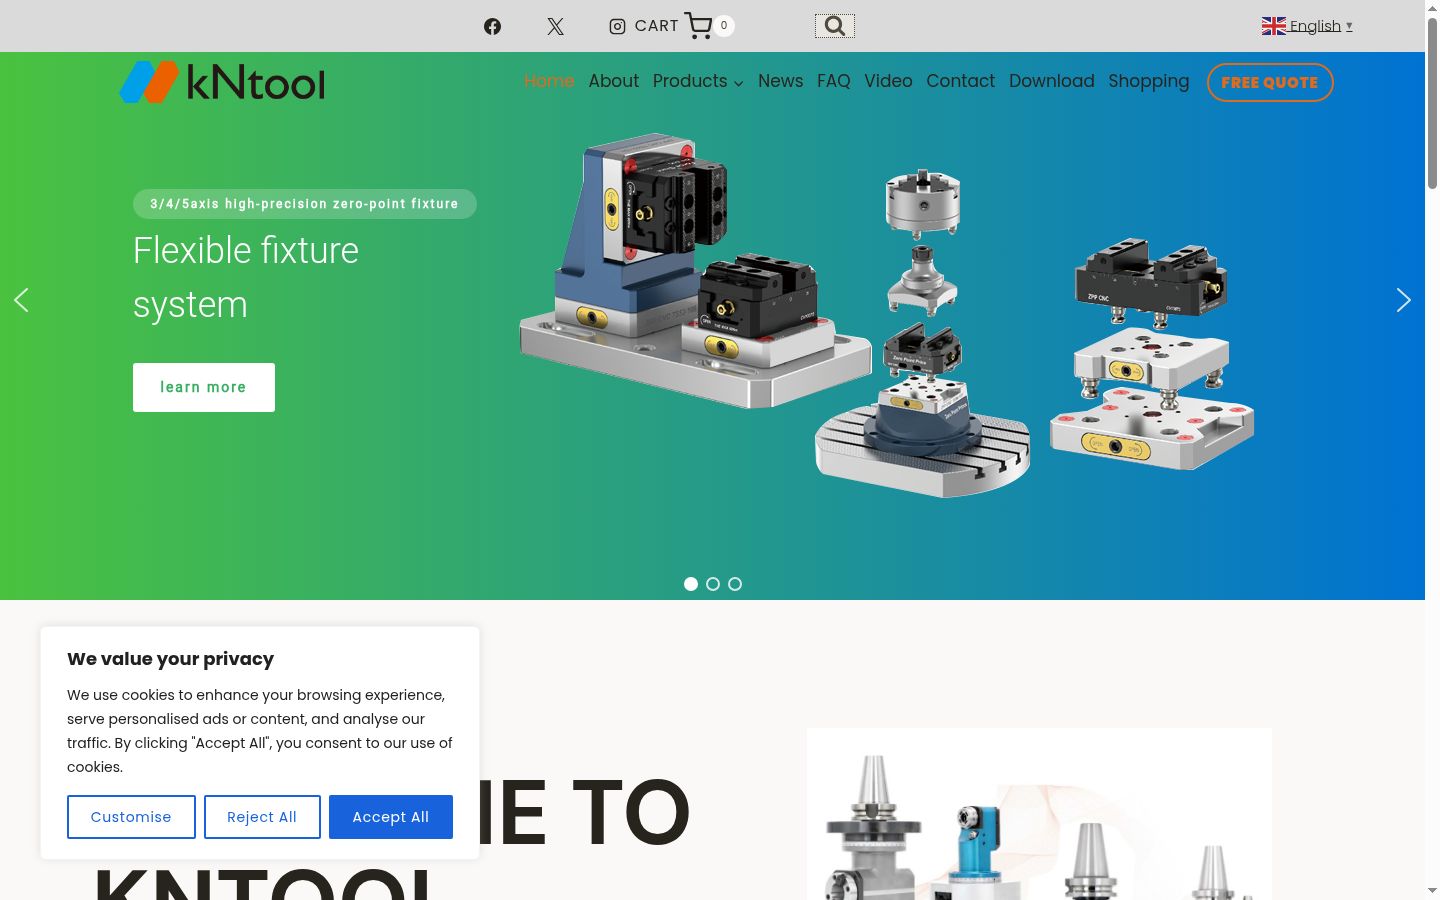The image size is (1440, 900).
Task: Open the shopping cart icon
Action: [698, 26]
